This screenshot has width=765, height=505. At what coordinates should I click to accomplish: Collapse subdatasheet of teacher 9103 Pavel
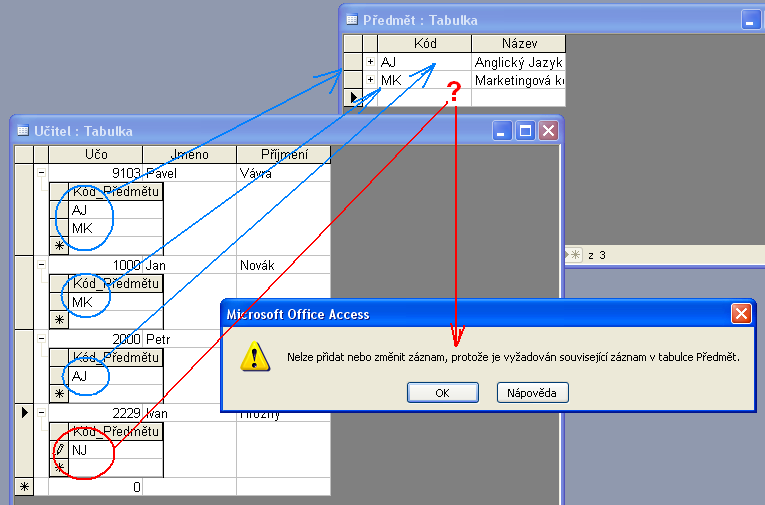(41, 172)
